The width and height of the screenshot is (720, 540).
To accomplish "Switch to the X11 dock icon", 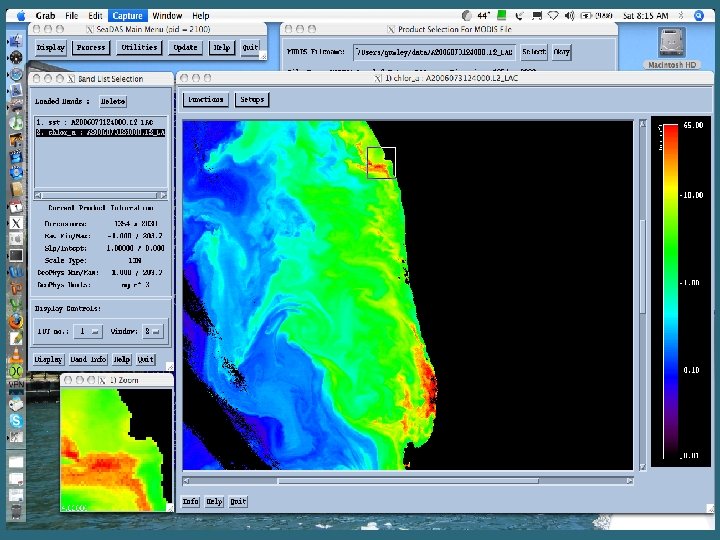I will 16,223.
